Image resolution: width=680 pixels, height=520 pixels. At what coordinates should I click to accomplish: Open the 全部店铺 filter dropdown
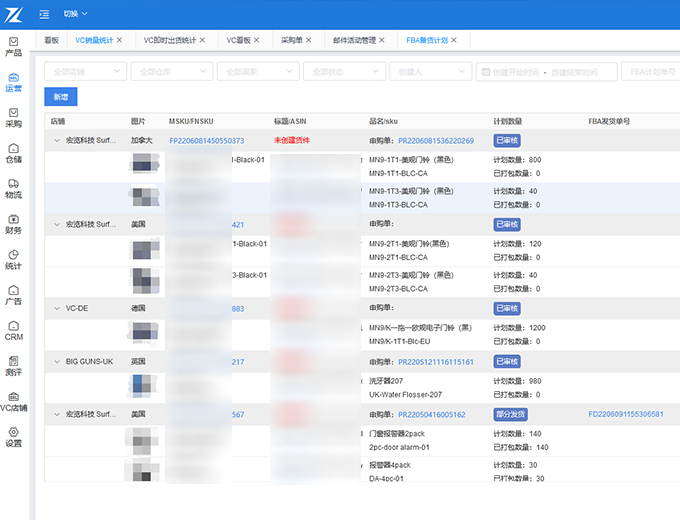[x=85, y=72]
